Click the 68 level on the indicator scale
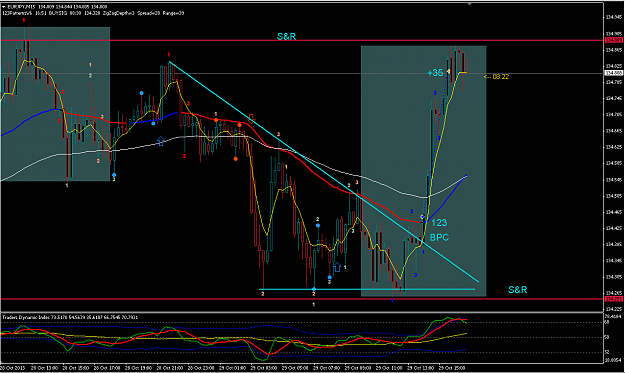The width and height of the screenshot is (625, 373). [x=607, y=322]
